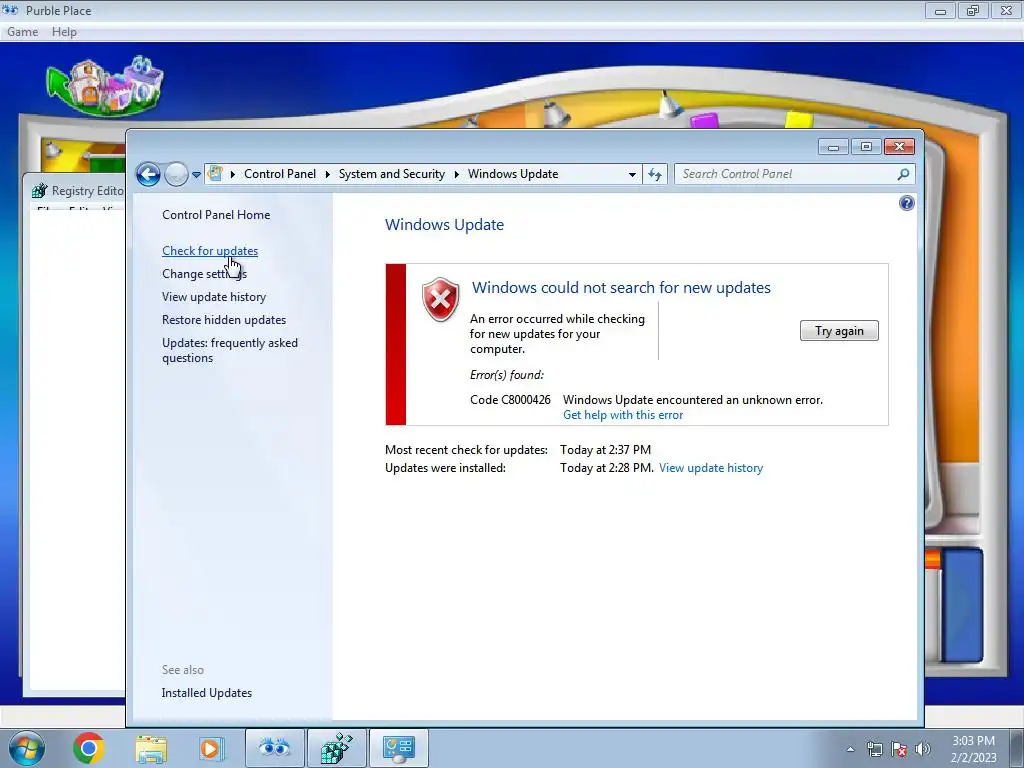This screenshot has width=1024, height=768.
Task: Open Updates: frequently asked questions
Action: [x=230, y=350]
